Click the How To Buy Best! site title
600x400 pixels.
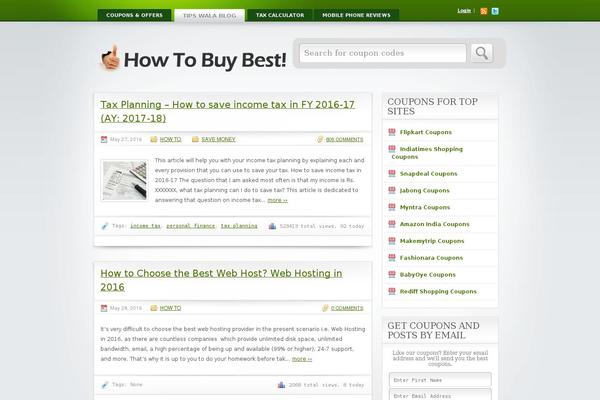coord(205,60)
